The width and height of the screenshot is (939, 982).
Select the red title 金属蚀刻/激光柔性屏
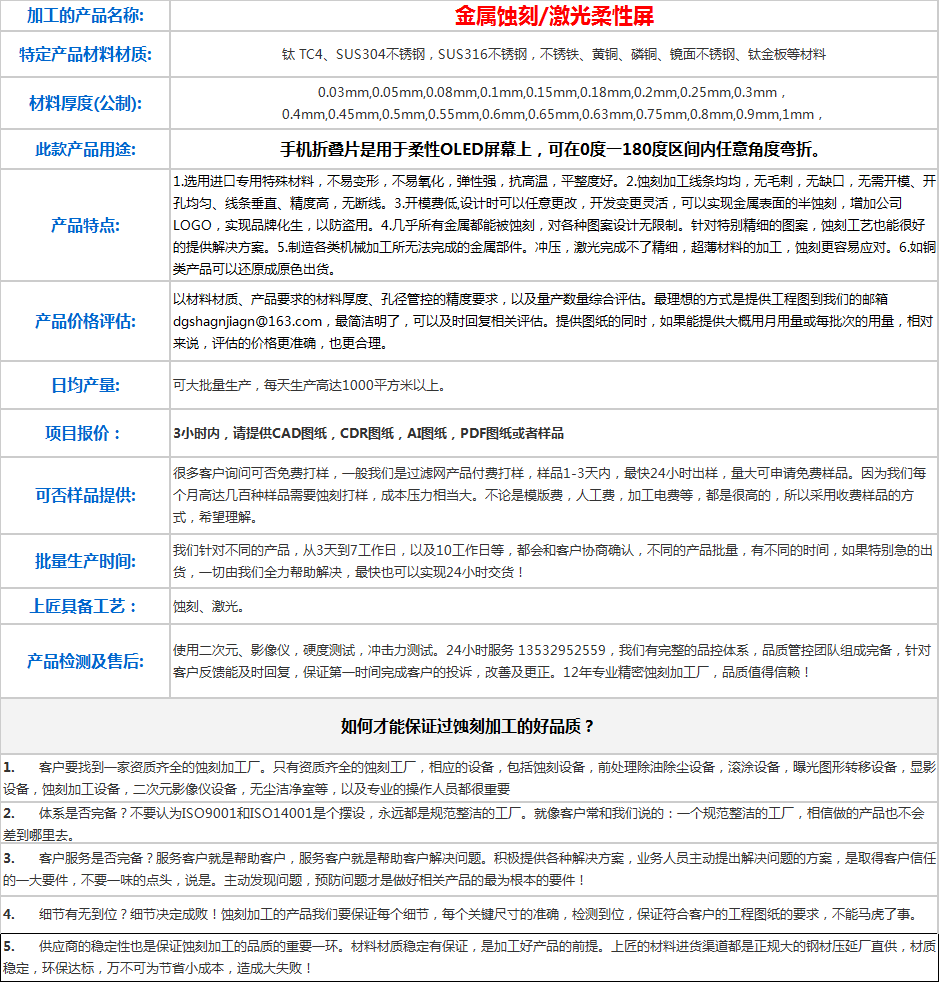tap(554, 16)
